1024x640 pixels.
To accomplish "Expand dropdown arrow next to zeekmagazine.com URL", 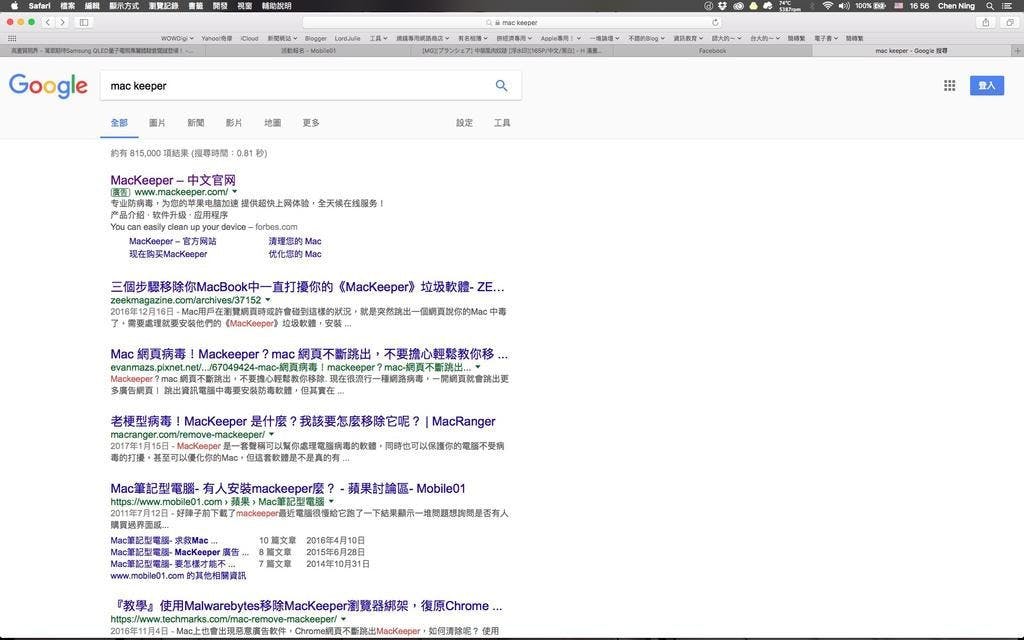I will (x=268, y=300).
